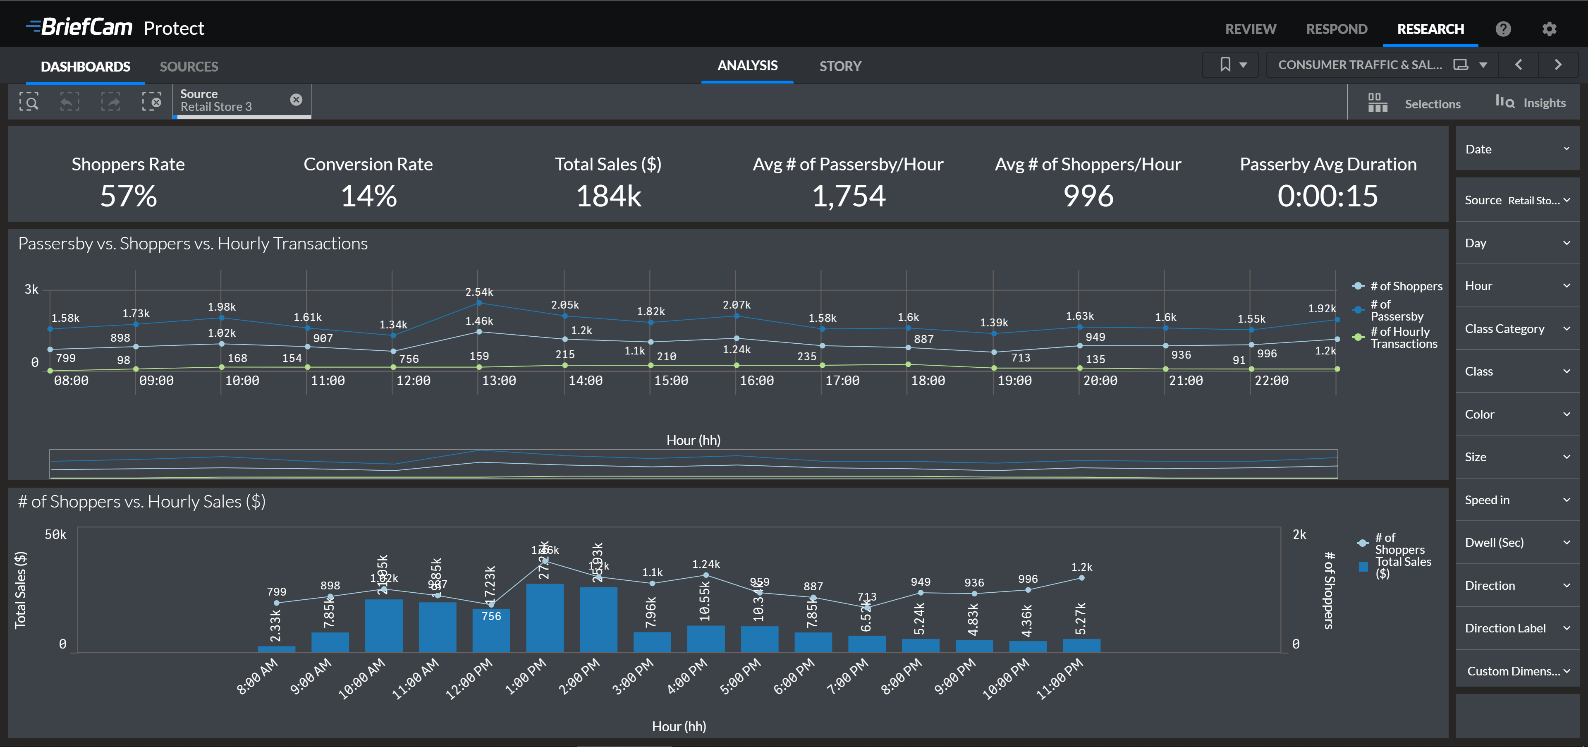Click the BriefCam Protect logo
The height and width of the screenshot is (747, 1588).
tap(114, 27)
